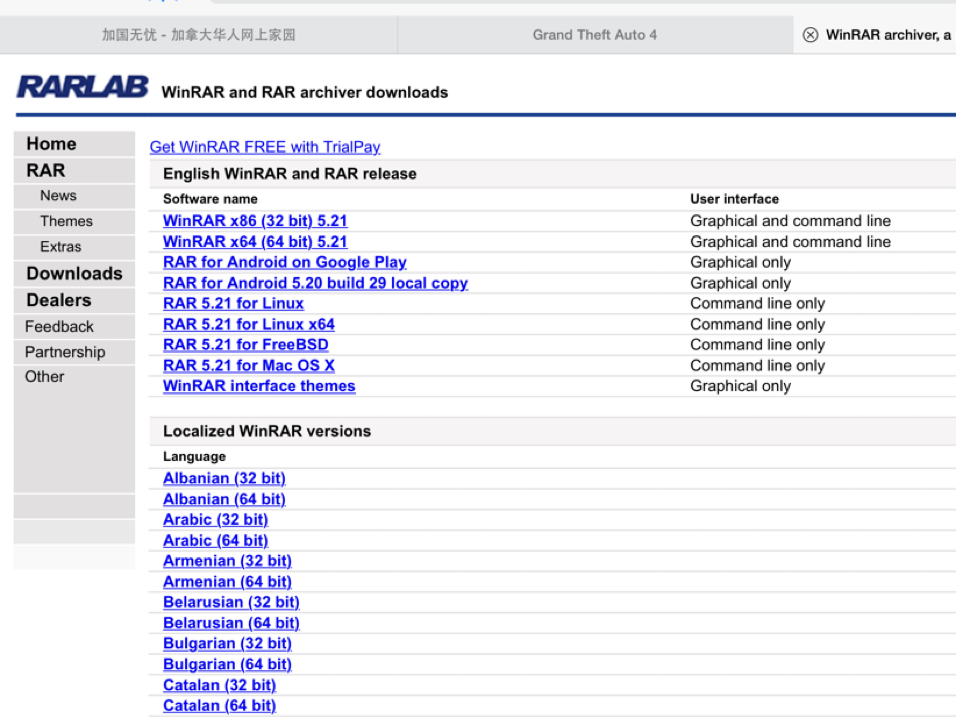Download Belarusian (32 bit) version

pos(231,602)
